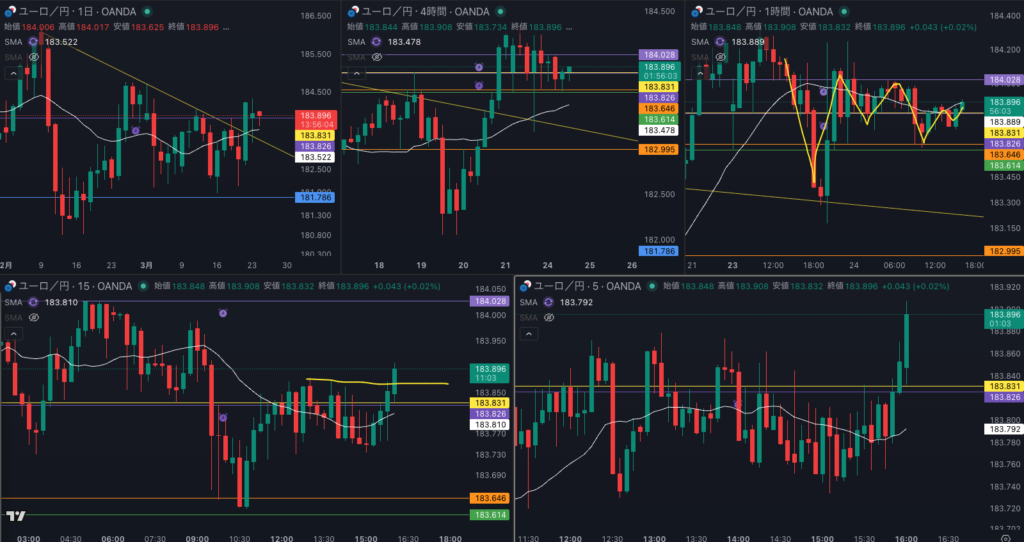Image resolution: width=1024 pixels, height=542 pixels.
Task: Click the yellow 183.831 price label in 5-minute chart
Action: click(x=1002, y=387)
